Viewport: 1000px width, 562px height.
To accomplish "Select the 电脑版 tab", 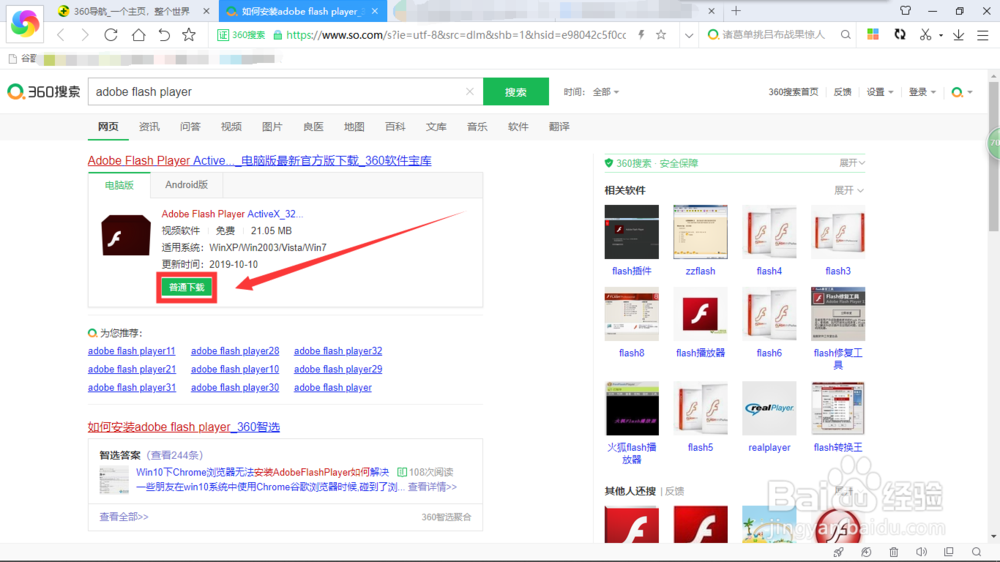I will (119, 185).
